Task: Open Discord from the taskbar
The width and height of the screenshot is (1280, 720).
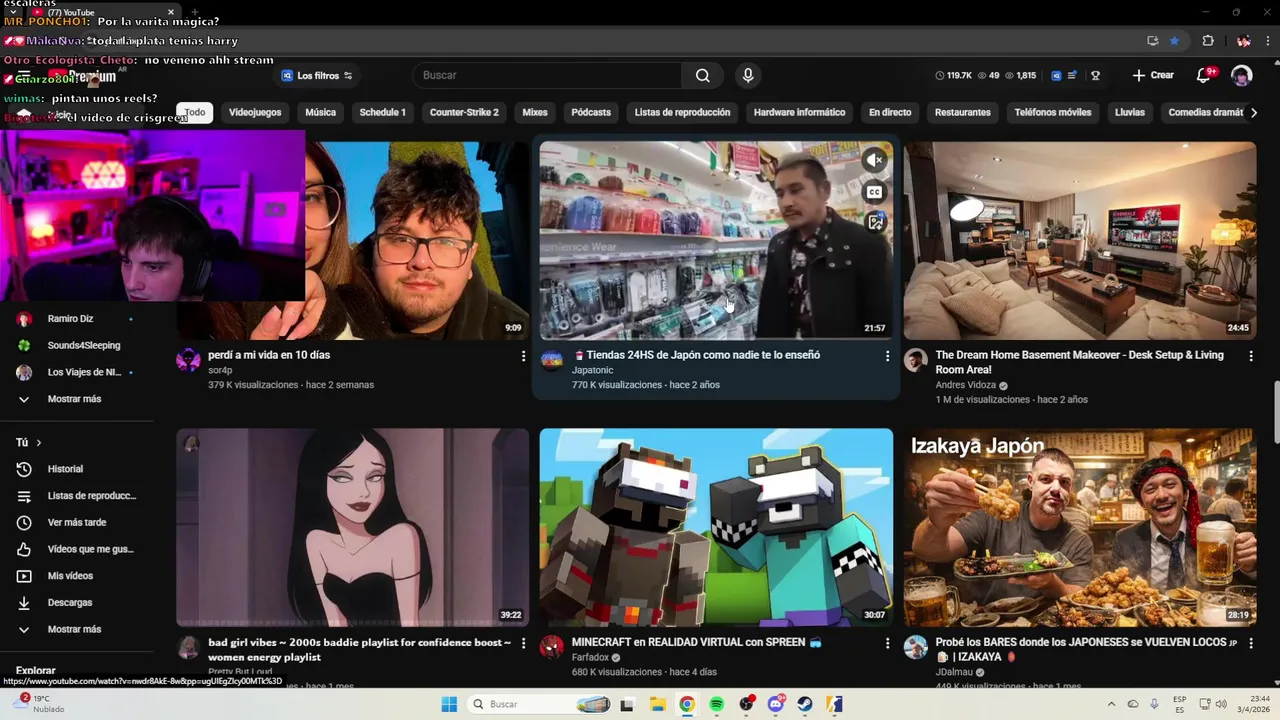Action: click(776, 704)
